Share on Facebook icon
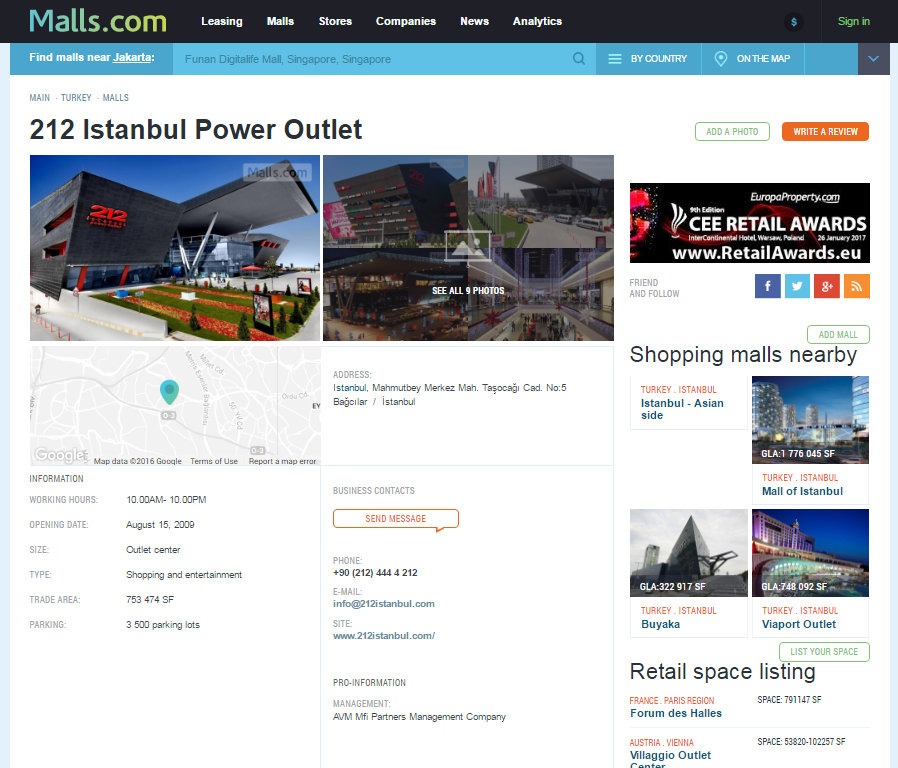 coord(767,286)
